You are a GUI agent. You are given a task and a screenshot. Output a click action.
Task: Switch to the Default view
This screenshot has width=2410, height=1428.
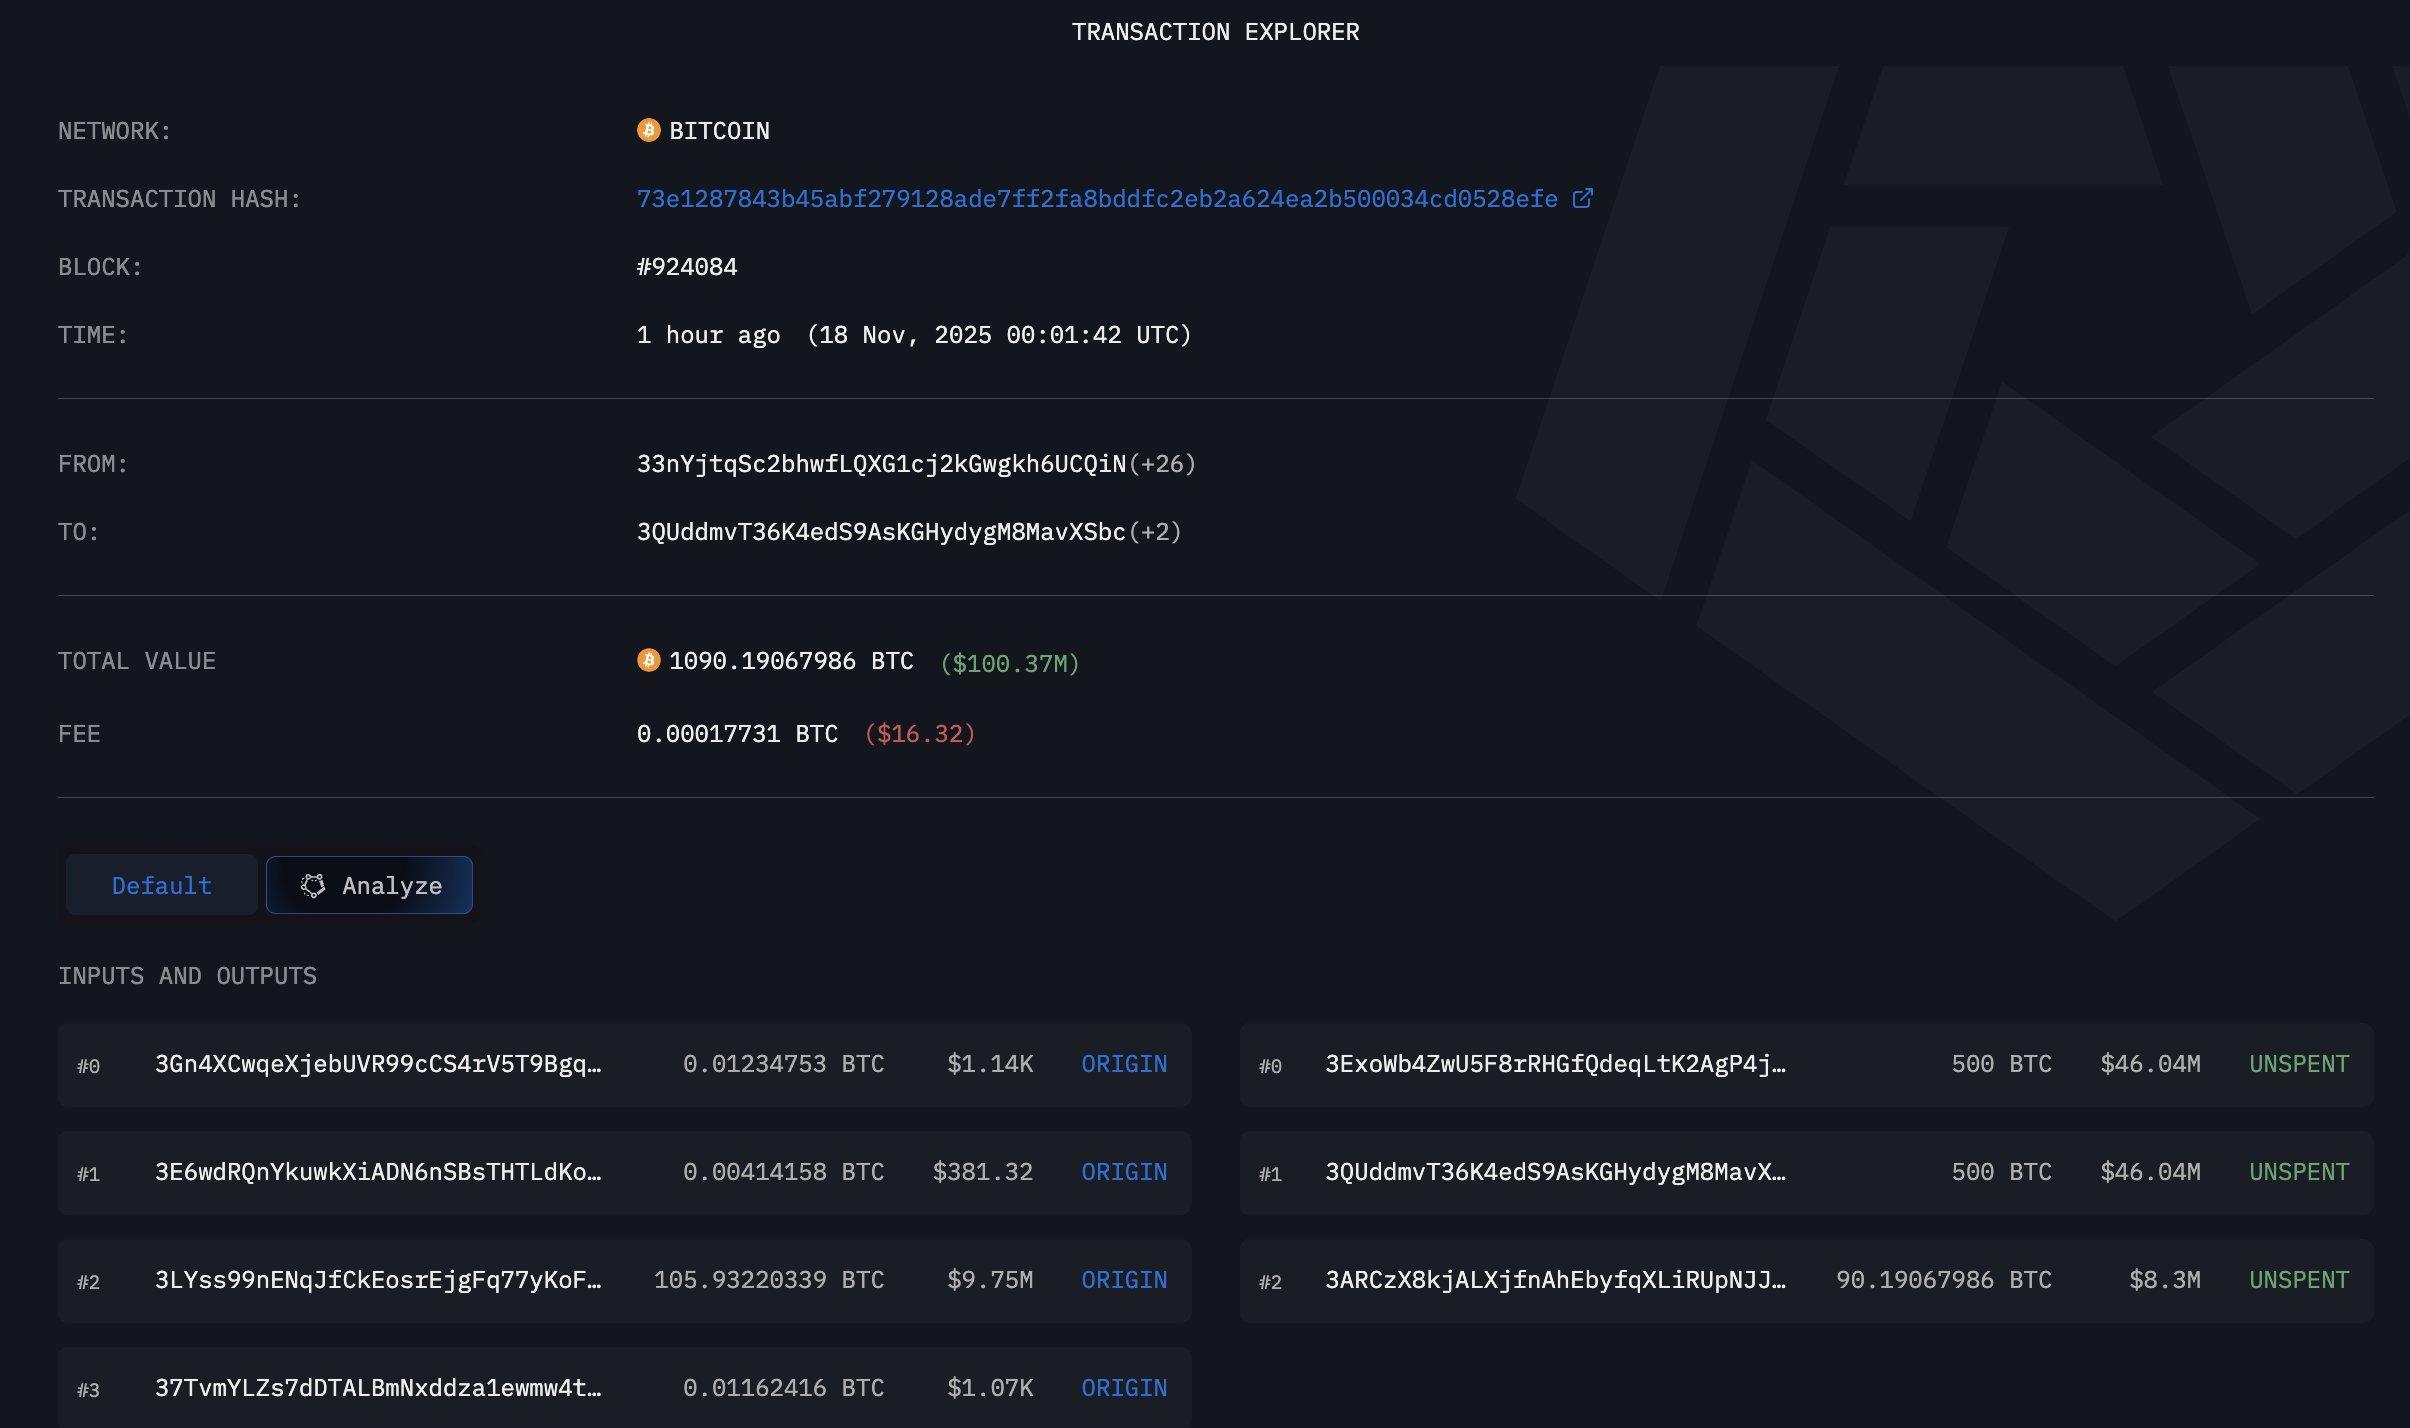tap(161, 884)
